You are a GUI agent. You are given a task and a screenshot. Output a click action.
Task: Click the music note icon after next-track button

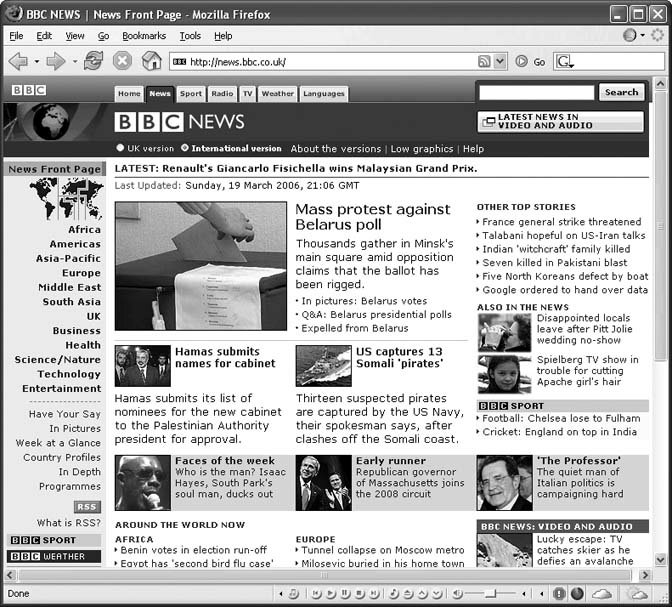[393, 594]
